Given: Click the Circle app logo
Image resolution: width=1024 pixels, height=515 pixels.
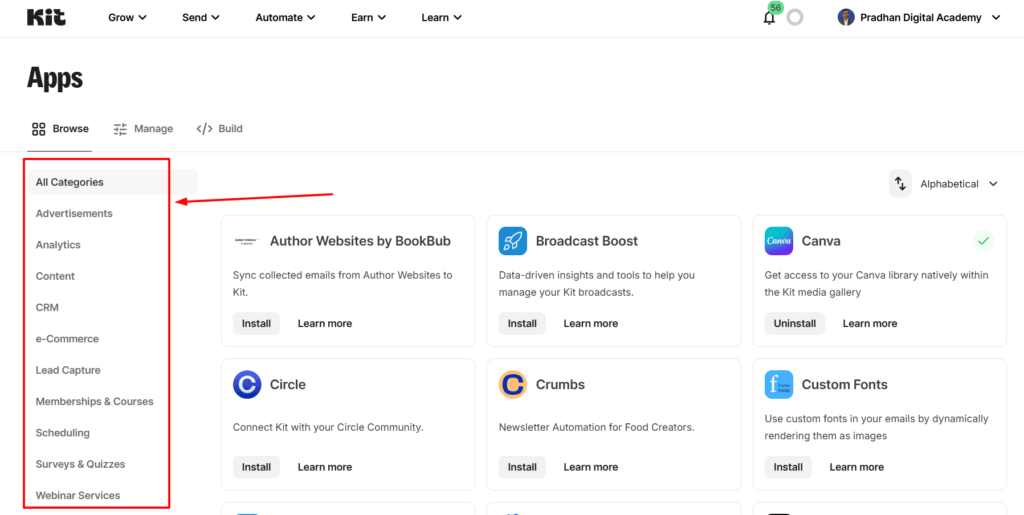Looking at the screenshot, I should pos(247,384).
